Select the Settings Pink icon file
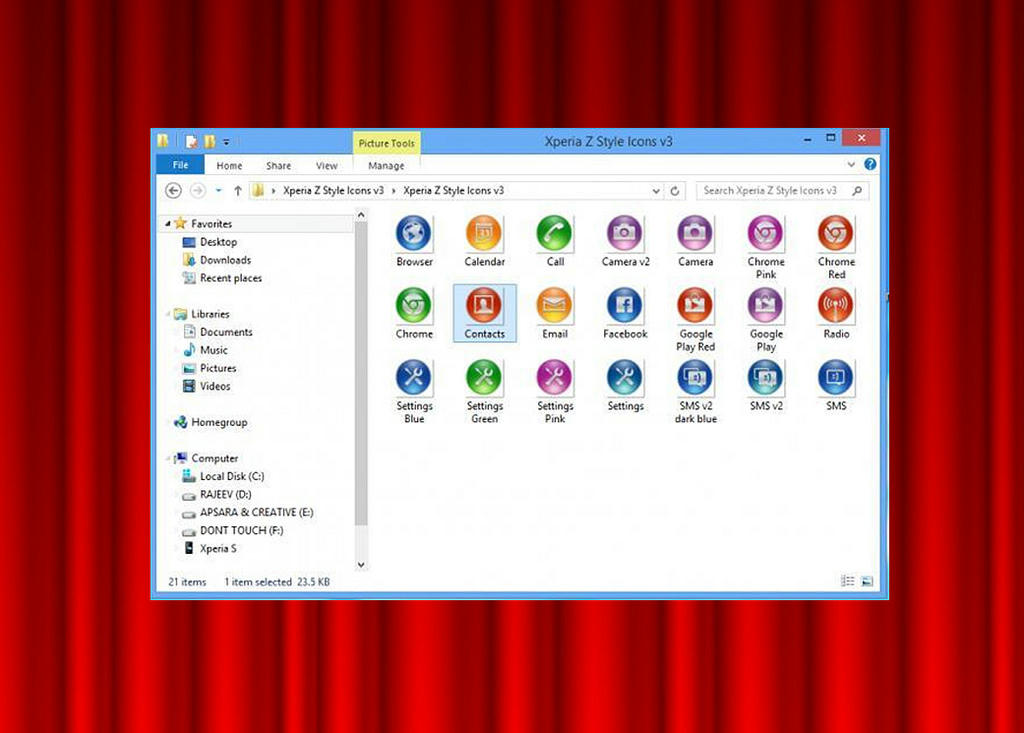 (x=554, y=391)
